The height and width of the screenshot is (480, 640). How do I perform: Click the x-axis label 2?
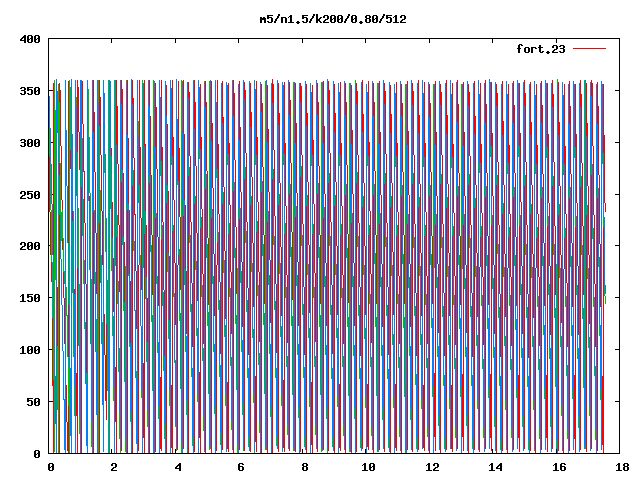pyautogui.click(x=114, y=467)
